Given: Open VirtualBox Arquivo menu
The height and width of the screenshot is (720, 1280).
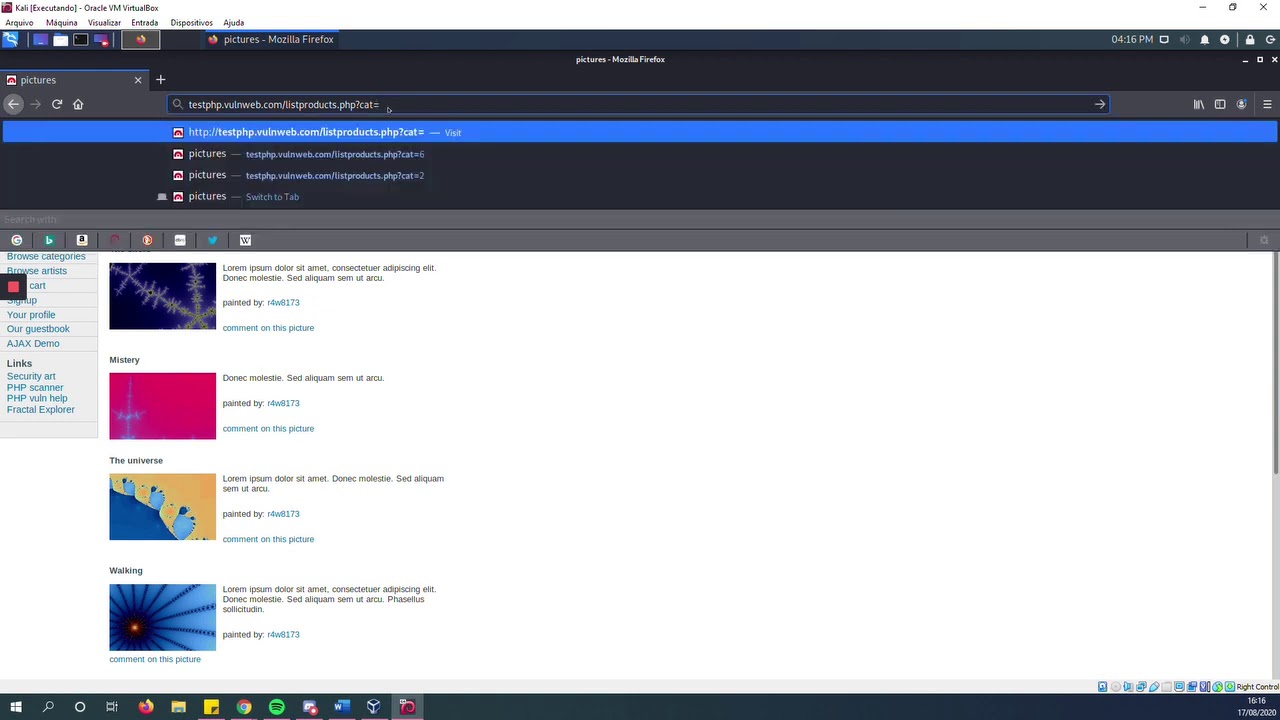Looking at the screenshot, I should tap(19, 22).
